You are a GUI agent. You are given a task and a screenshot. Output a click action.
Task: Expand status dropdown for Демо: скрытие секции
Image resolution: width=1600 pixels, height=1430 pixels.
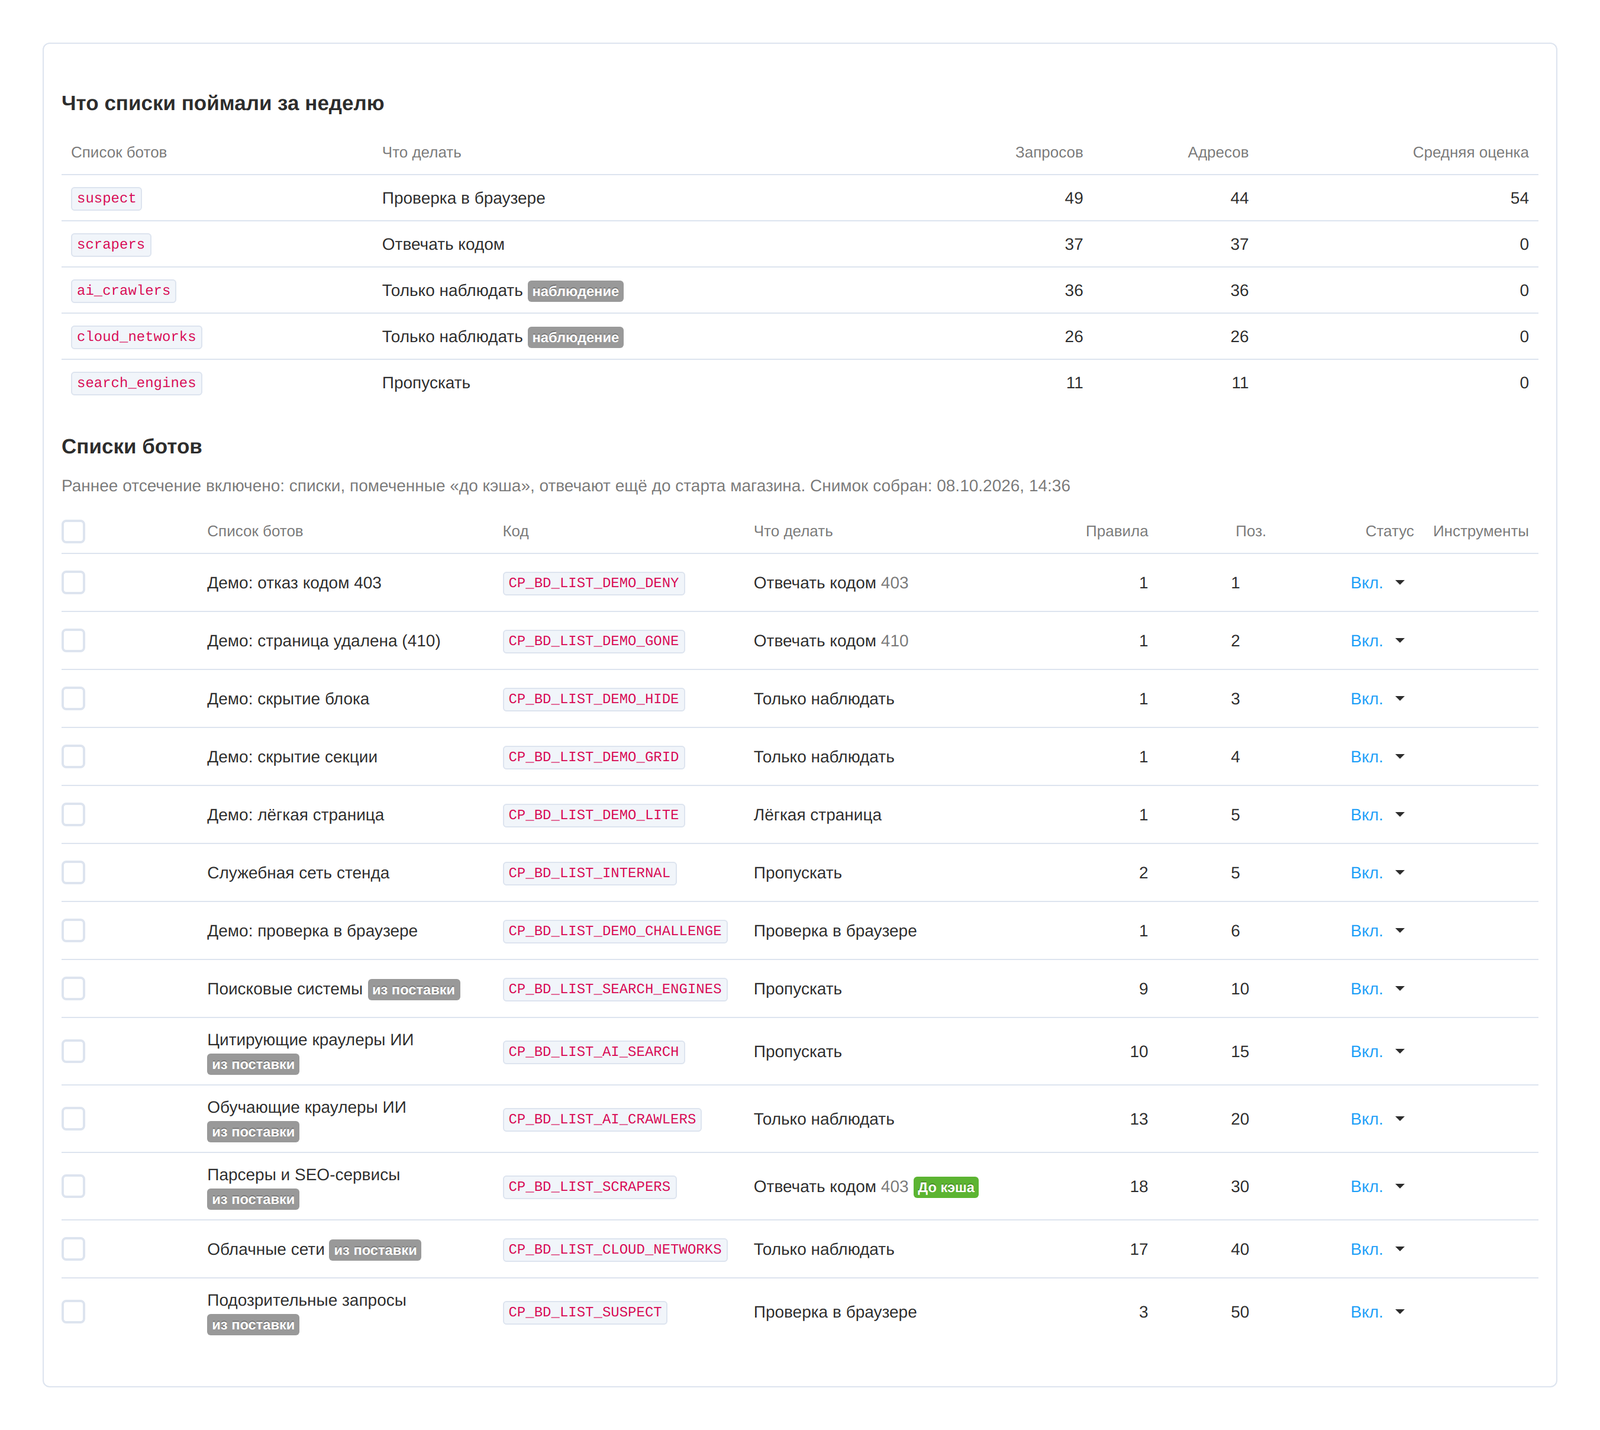click(x=1378, y=757)
